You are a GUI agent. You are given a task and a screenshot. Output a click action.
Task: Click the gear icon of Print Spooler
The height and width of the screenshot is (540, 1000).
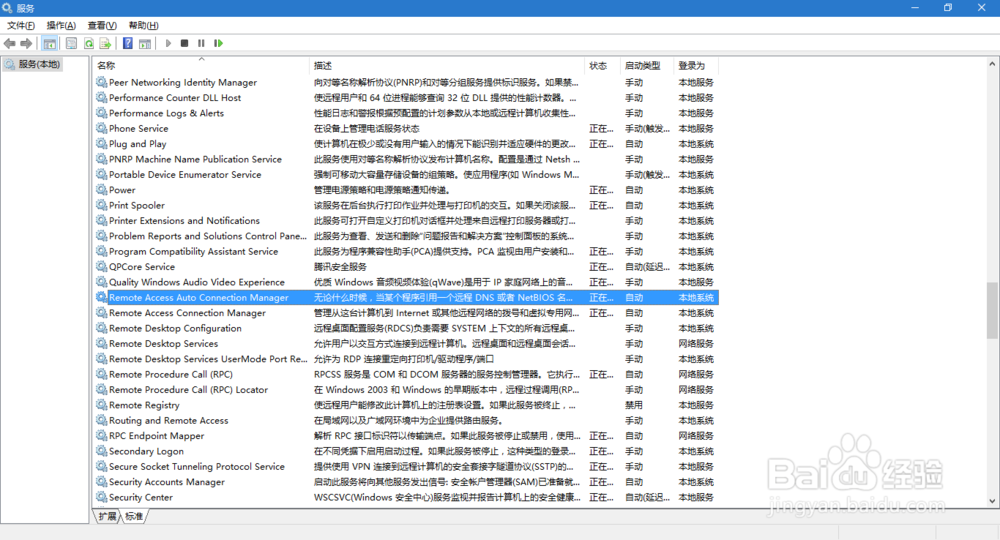(x=101, y=205)
